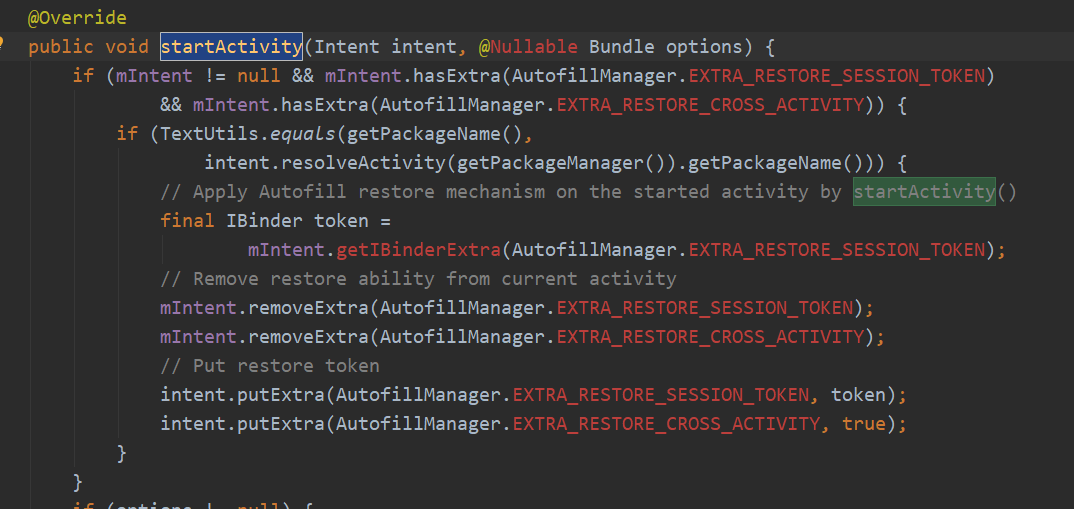Click EXTRA_RESTORE_CROSS_ACTIVITY in the && hasExtra line

(x=710, y=105)
